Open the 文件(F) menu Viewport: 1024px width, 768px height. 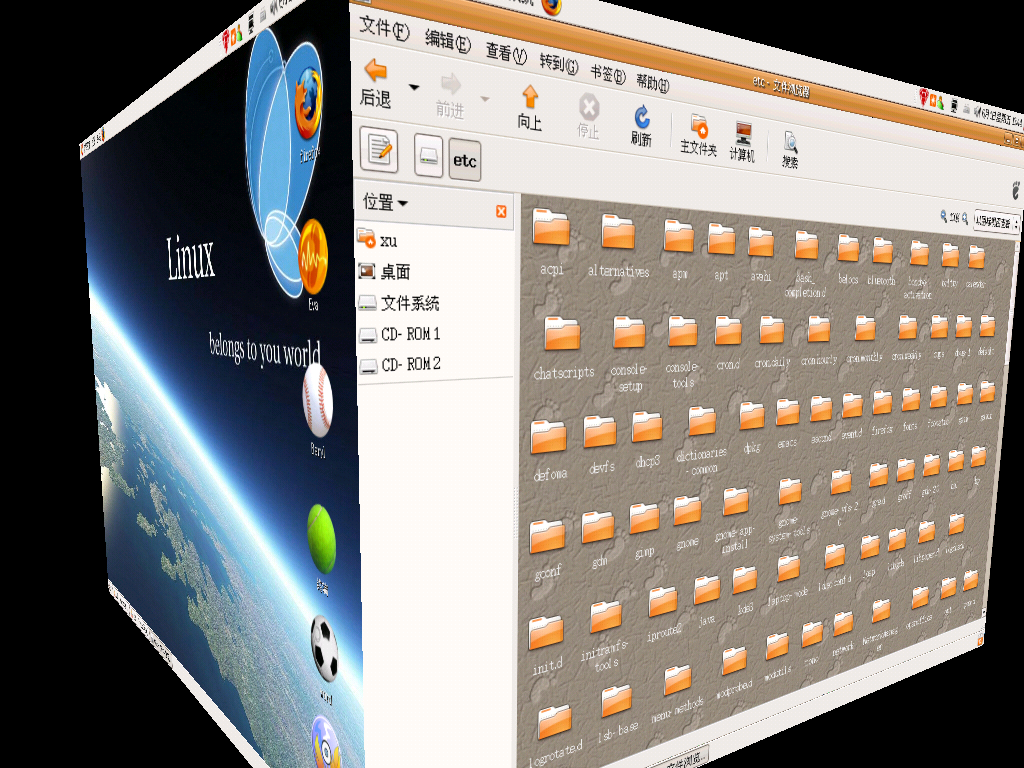tap(384, 29)
